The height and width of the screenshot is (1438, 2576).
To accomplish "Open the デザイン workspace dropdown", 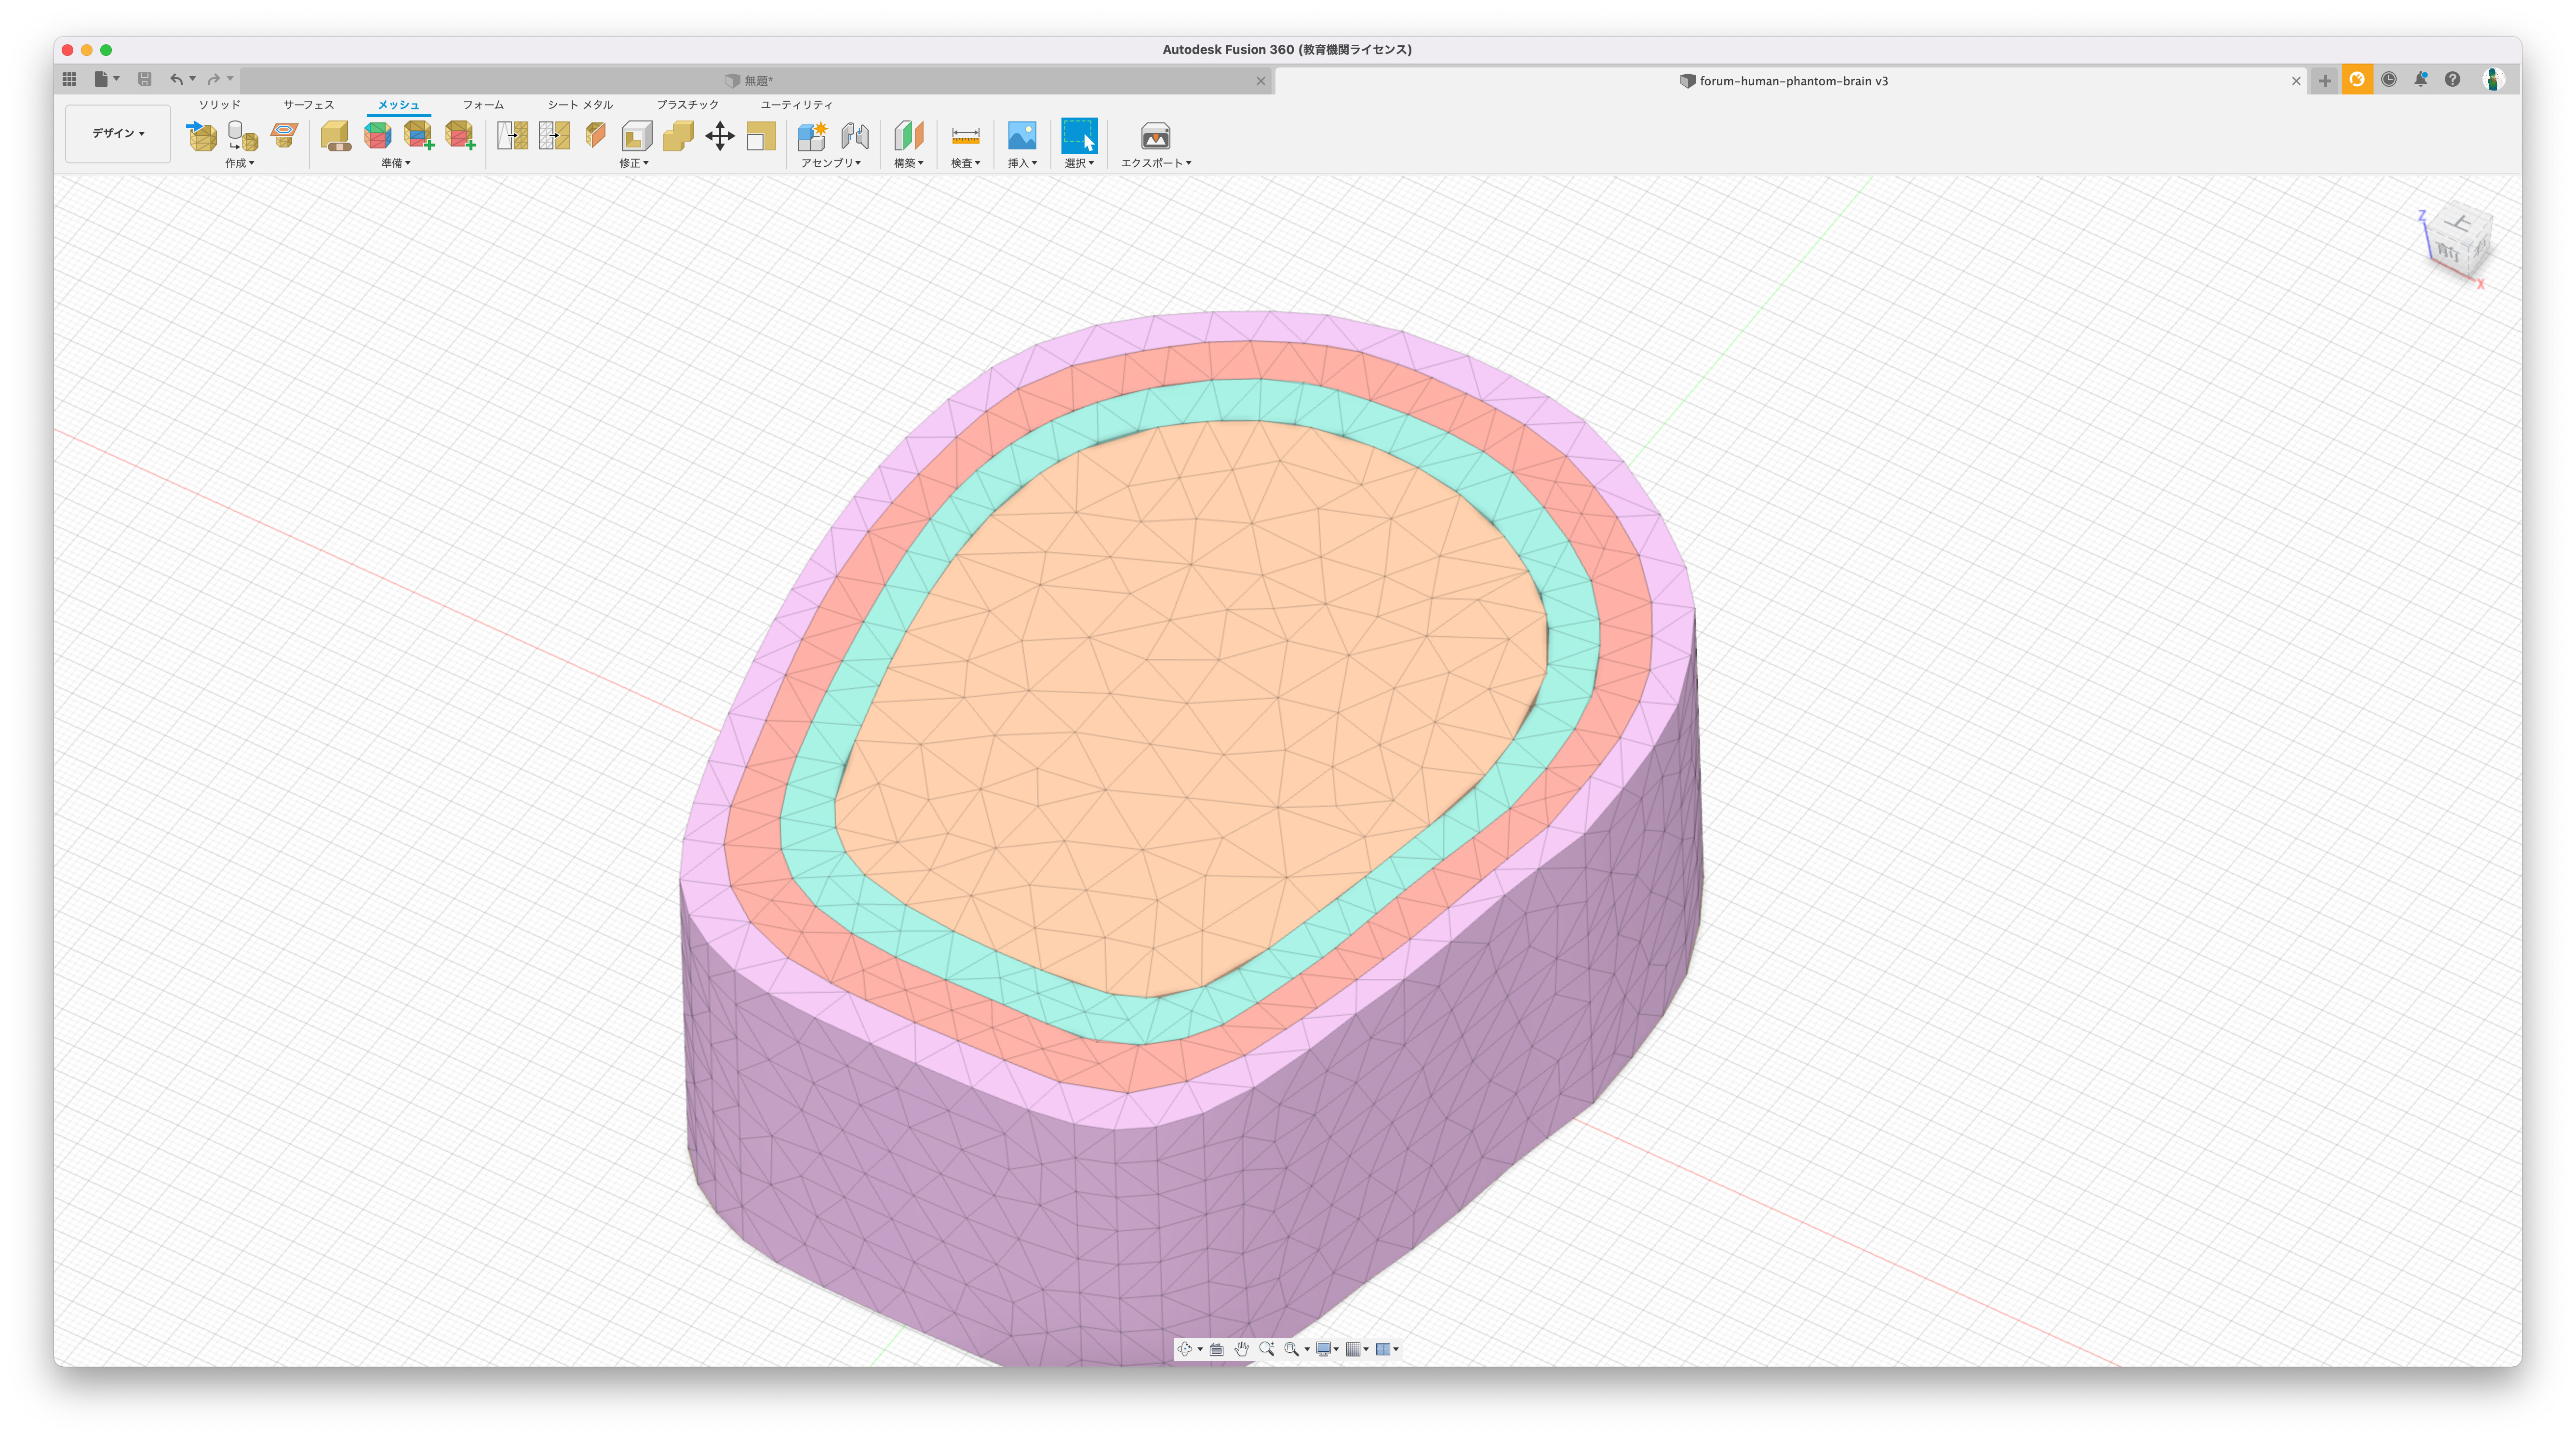I will point(118,133).
